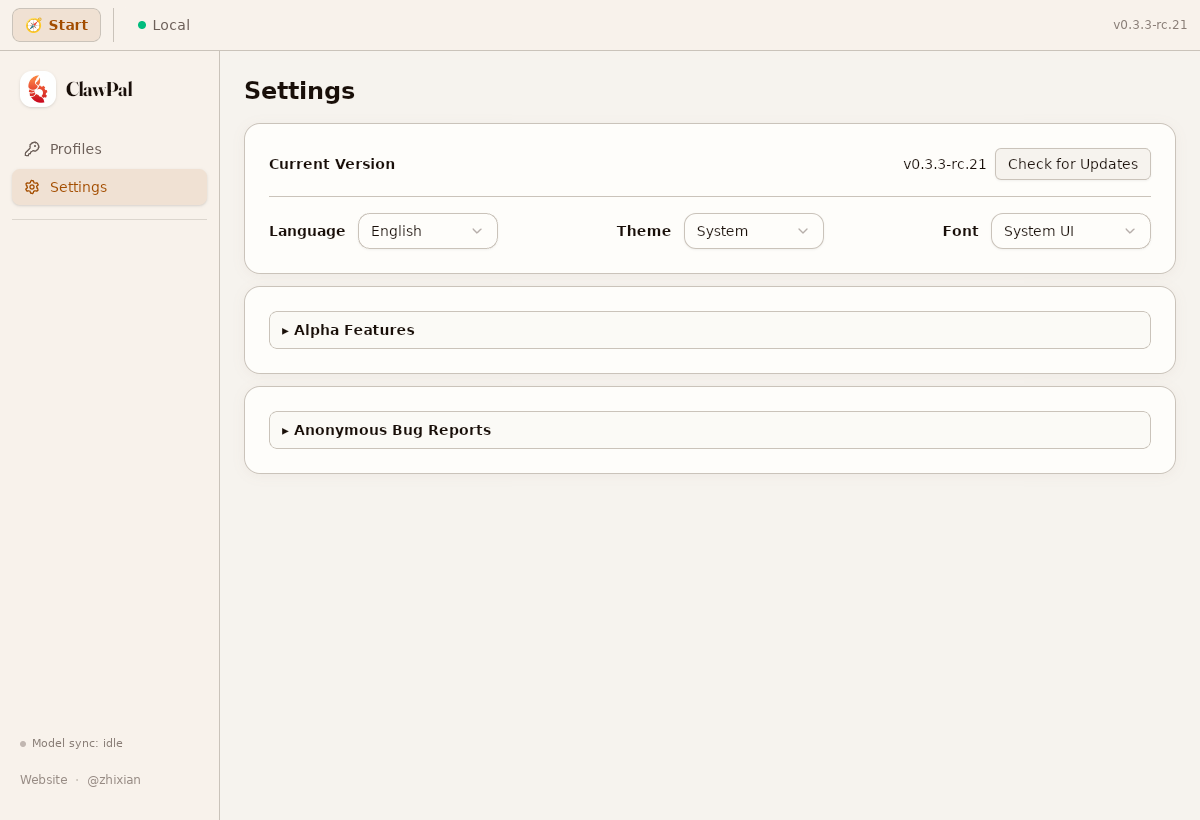1200x820 pixels.
Task: Open the Language dropdown set to English
Action: [x=428, y=231]
